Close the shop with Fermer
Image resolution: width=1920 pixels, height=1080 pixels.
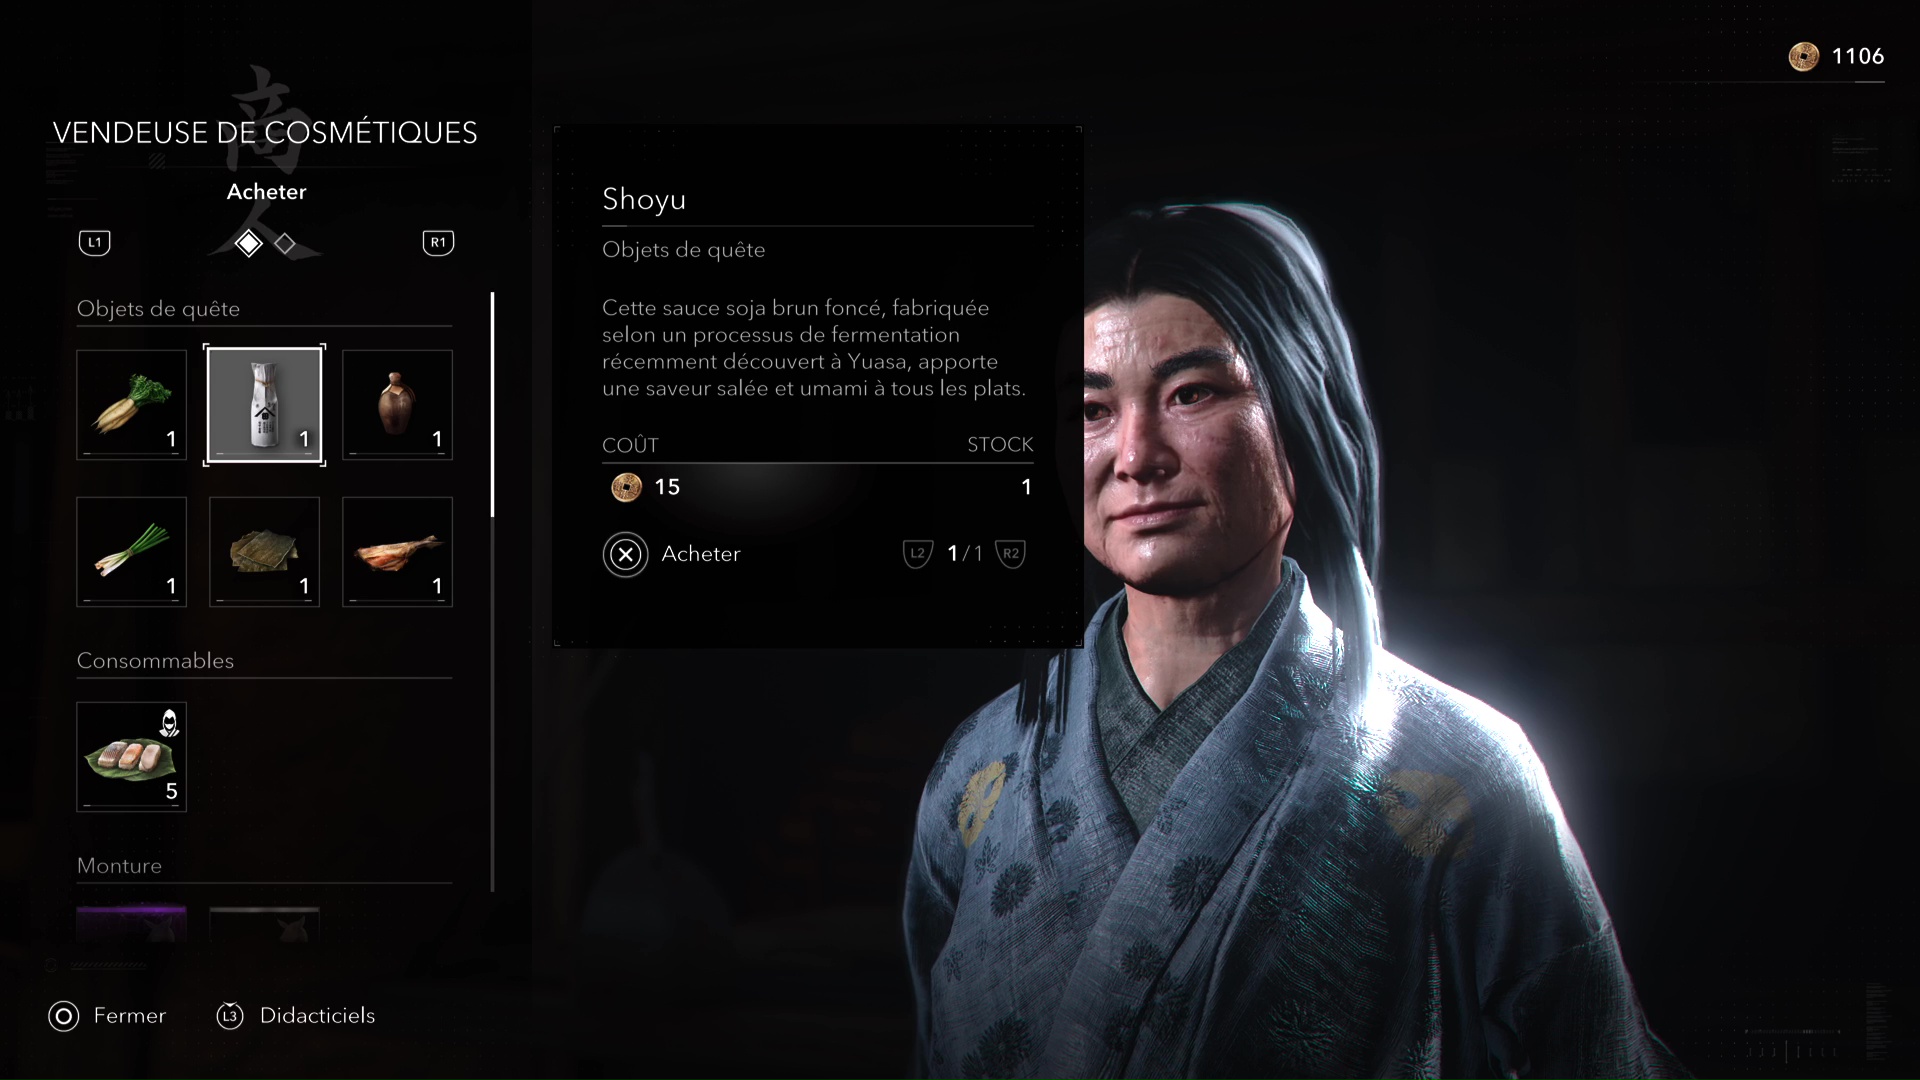tap(107, 1016)
